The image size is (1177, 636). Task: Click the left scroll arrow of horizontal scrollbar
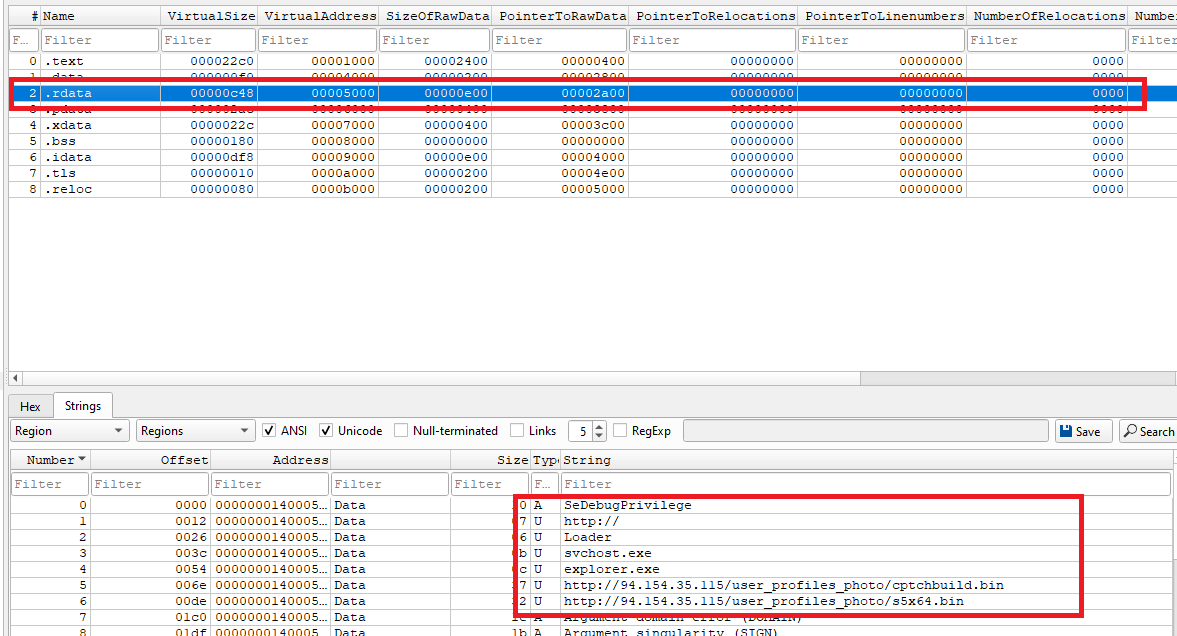click(x=15, y=378)
